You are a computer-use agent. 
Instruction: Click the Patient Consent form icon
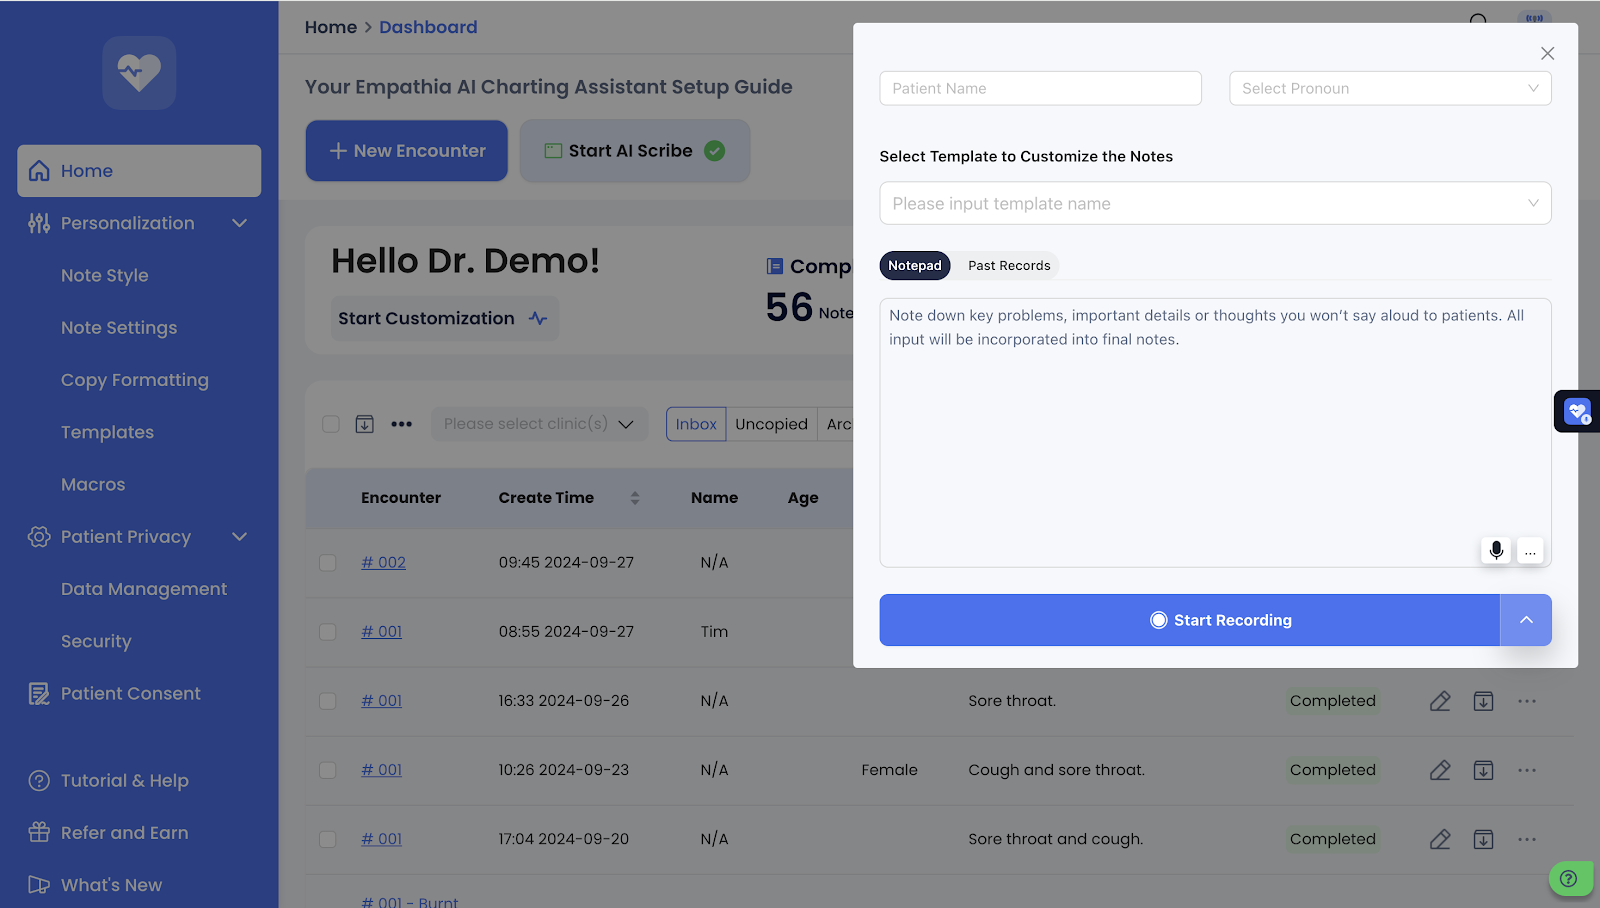pos(39,693)
